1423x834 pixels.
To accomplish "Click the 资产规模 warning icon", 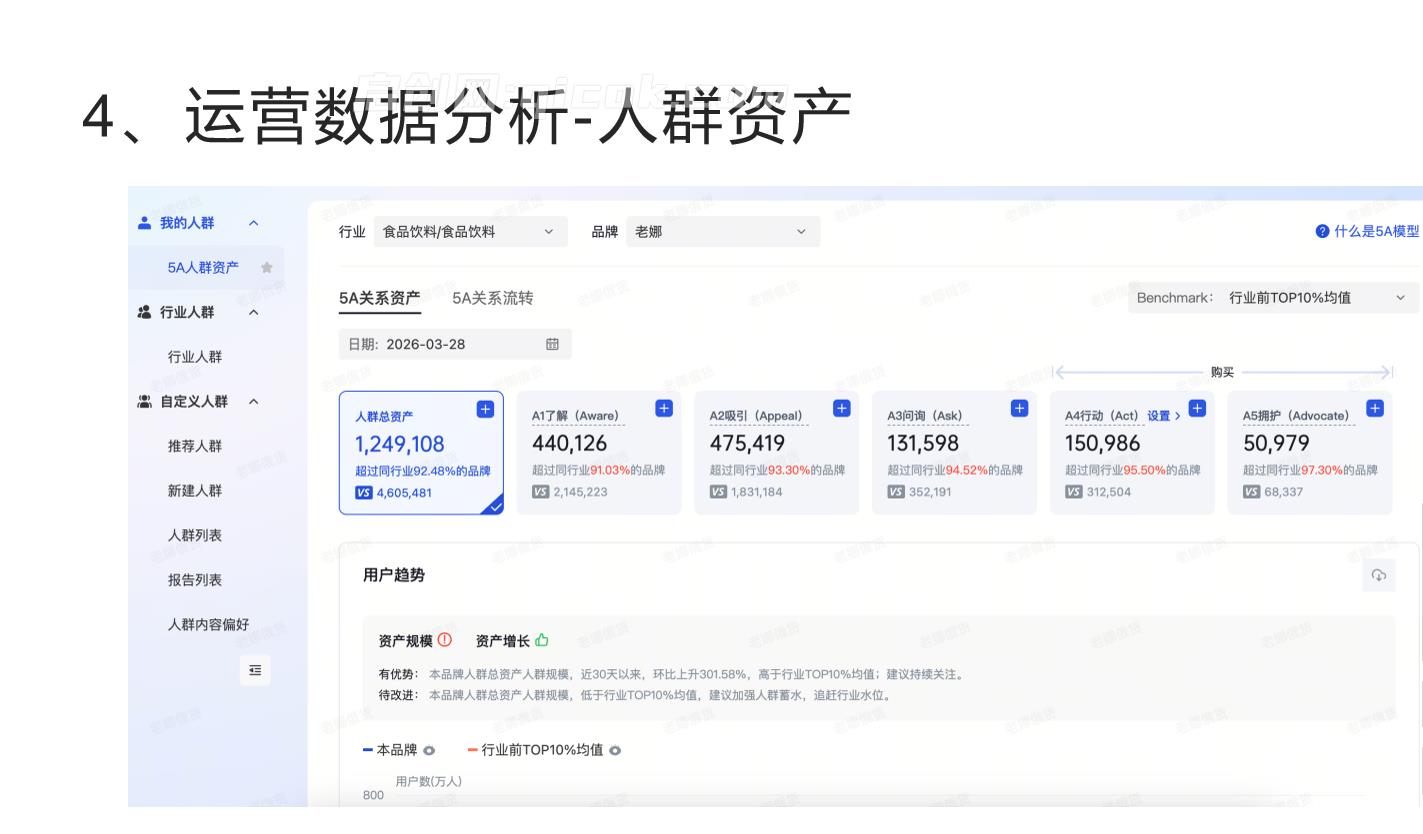I will pyautogui.click(x=445, y=640).
